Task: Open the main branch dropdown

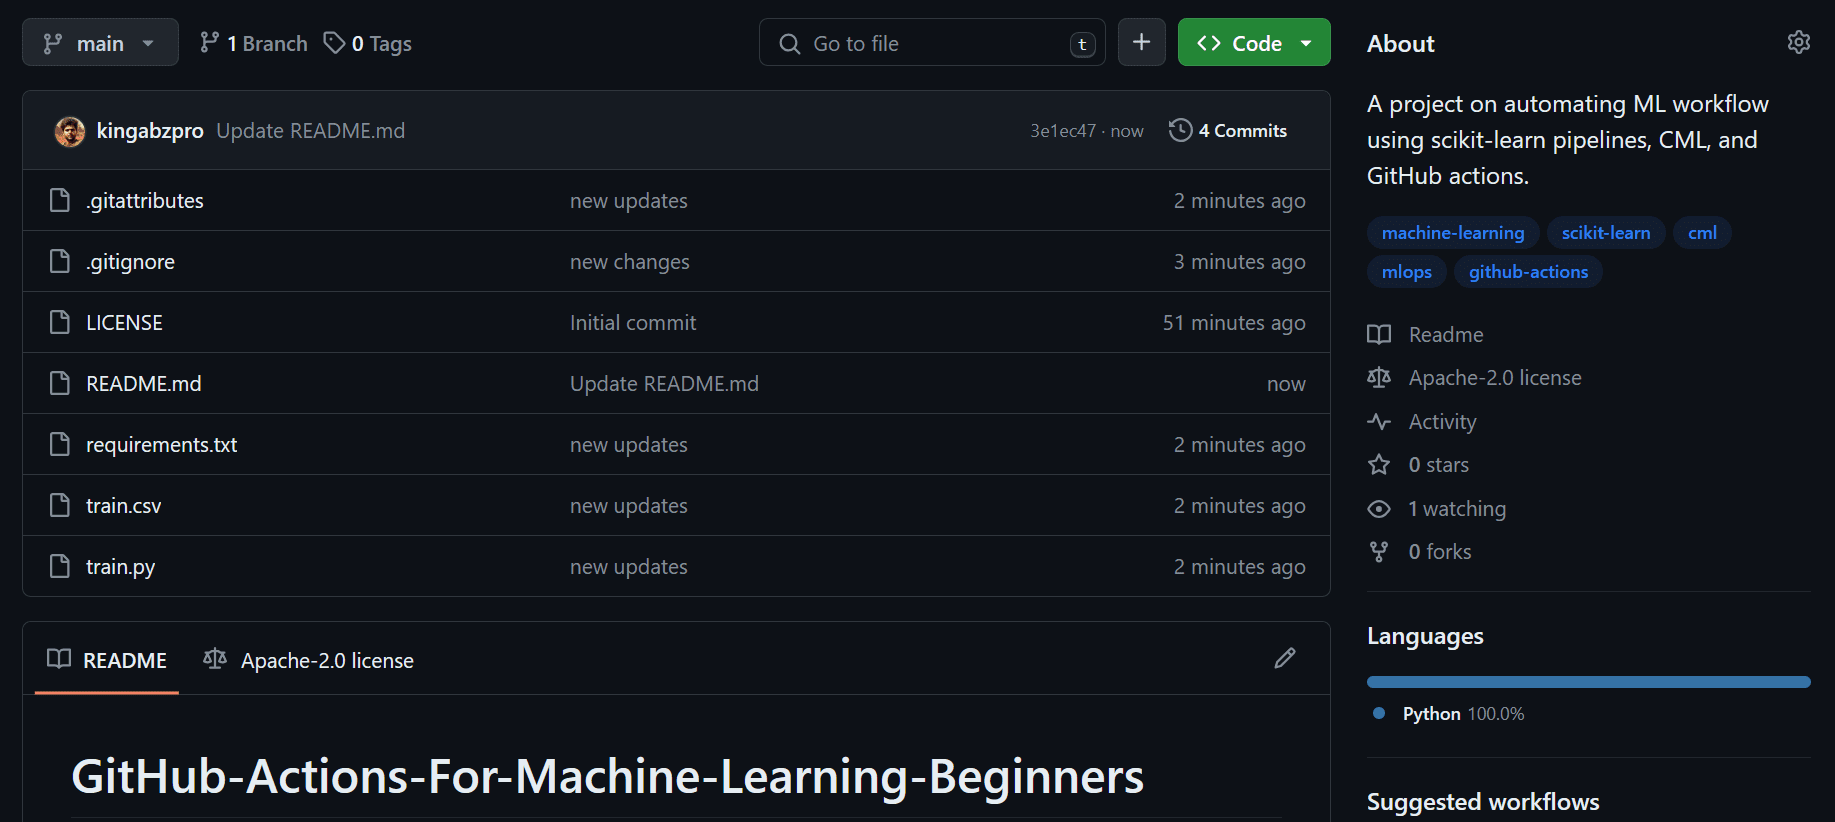Action: 100,43
